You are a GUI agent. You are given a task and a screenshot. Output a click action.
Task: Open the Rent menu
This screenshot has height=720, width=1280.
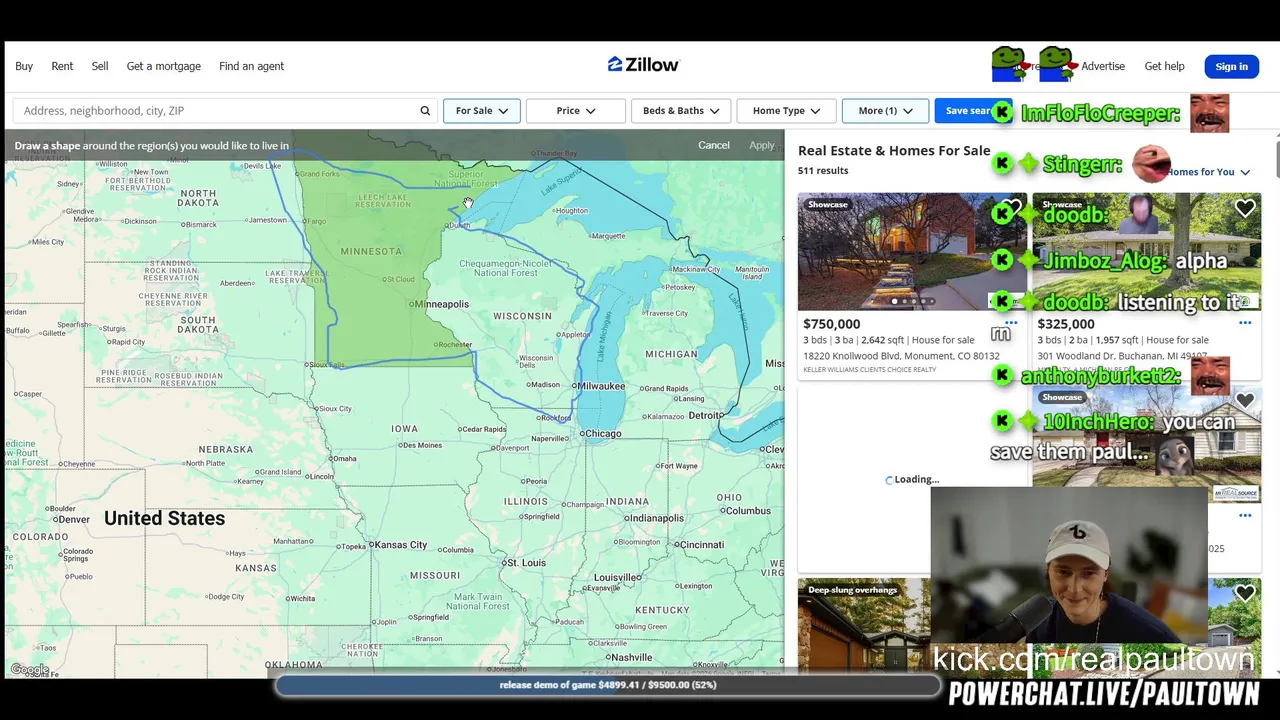pyautogui.click(x=62, y=66)
